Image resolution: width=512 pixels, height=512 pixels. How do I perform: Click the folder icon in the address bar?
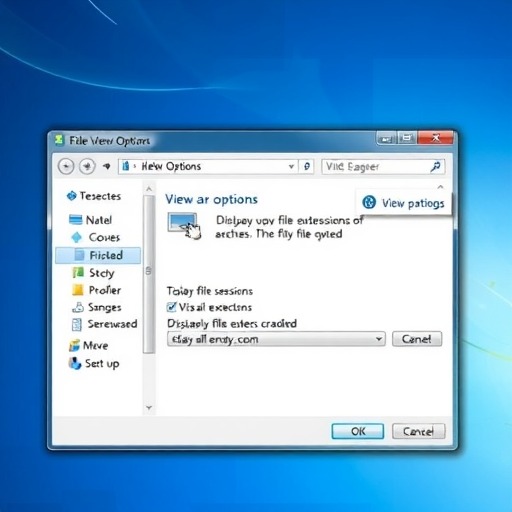[126, 166]
